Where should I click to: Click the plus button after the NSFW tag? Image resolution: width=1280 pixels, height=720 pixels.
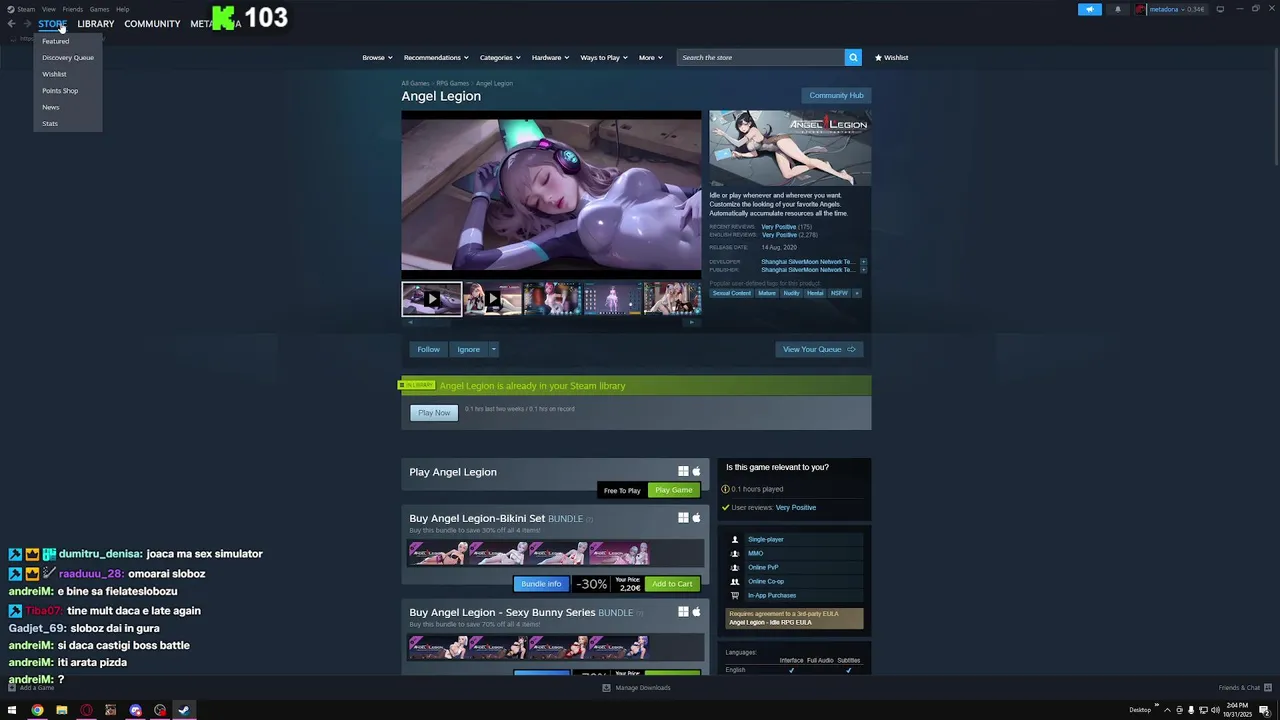pyautogui.click(x=857, y=293)
